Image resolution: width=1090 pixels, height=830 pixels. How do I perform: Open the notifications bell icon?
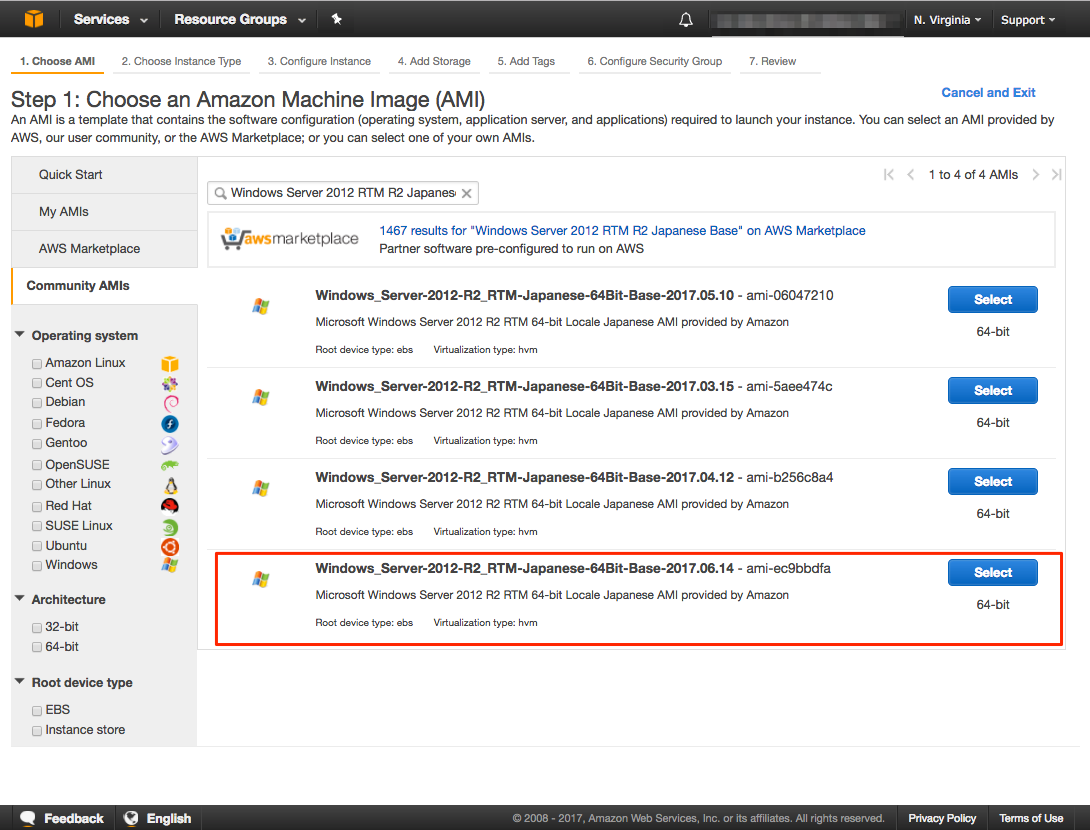coord(685,20)
